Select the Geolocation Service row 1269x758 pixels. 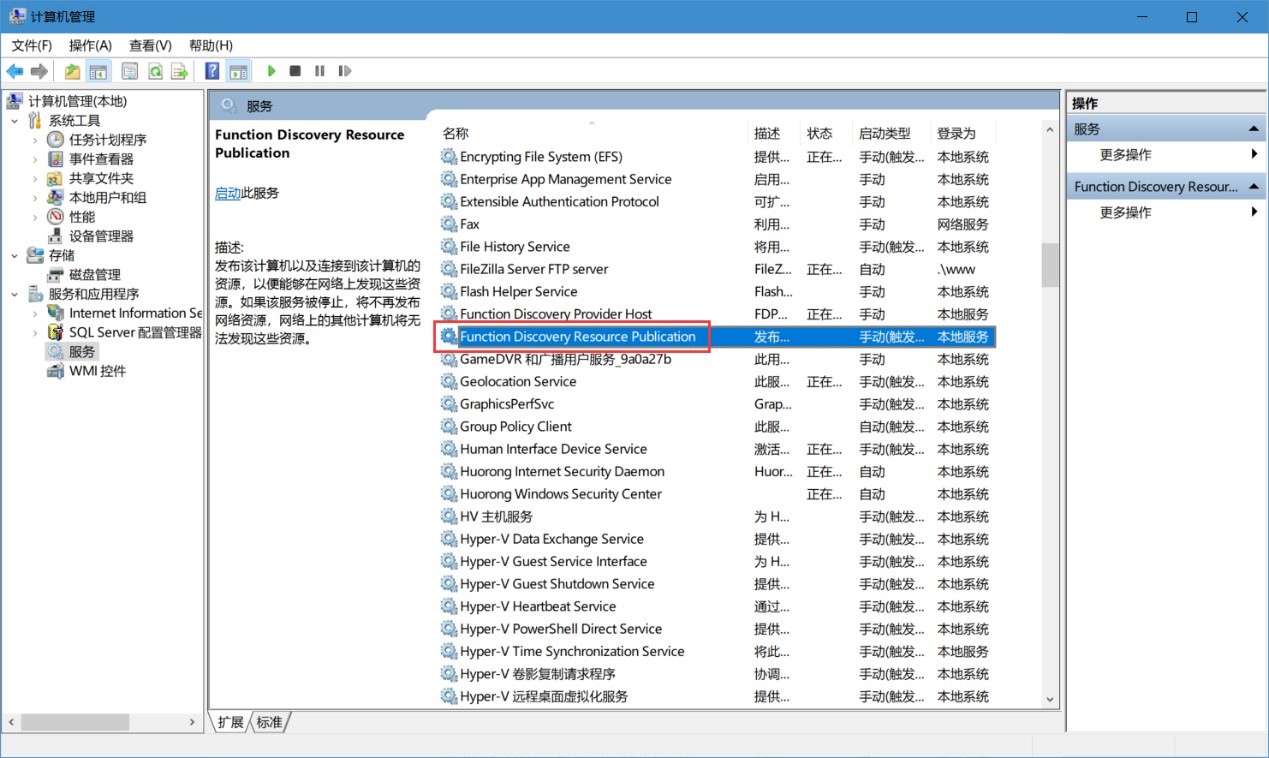click(x=518, y=382)
